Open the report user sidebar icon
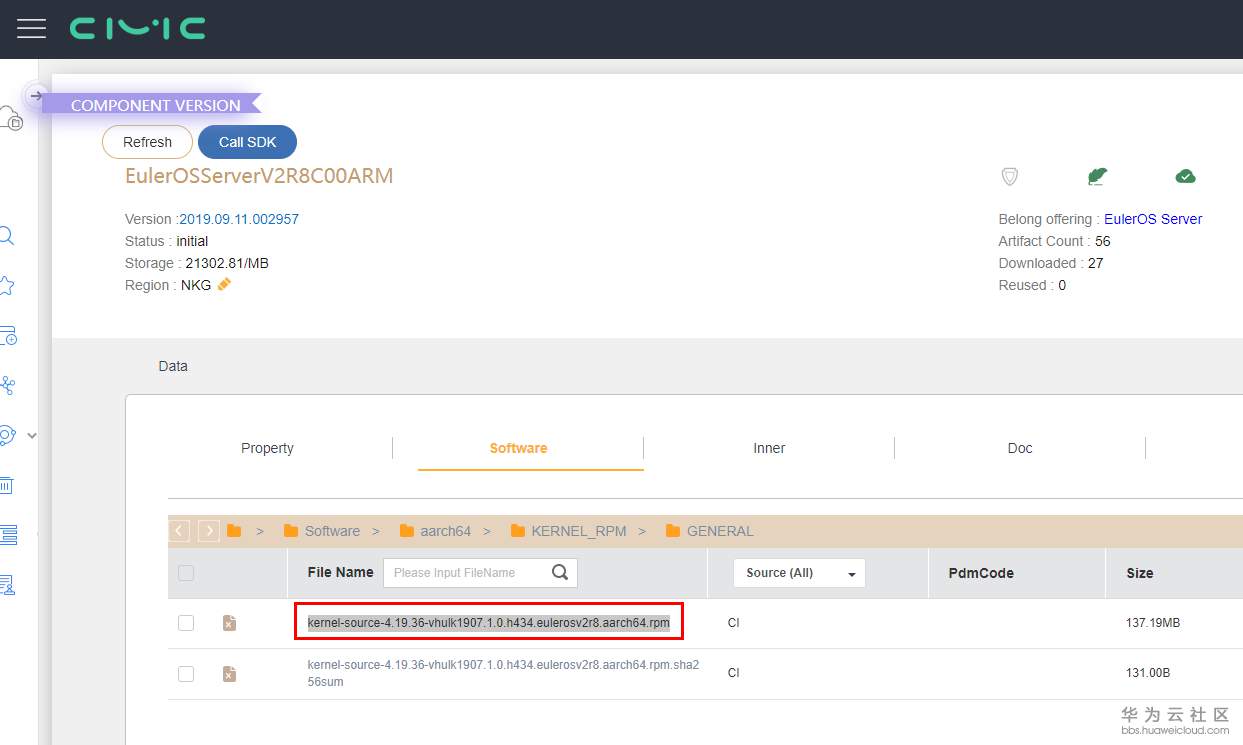 click(x=8, y=584)
